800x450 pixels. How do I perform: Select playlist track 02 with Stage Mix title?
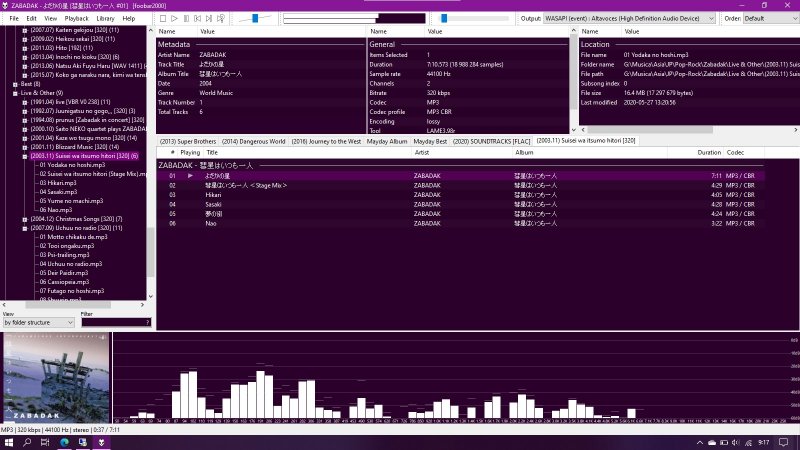point(460,186)
